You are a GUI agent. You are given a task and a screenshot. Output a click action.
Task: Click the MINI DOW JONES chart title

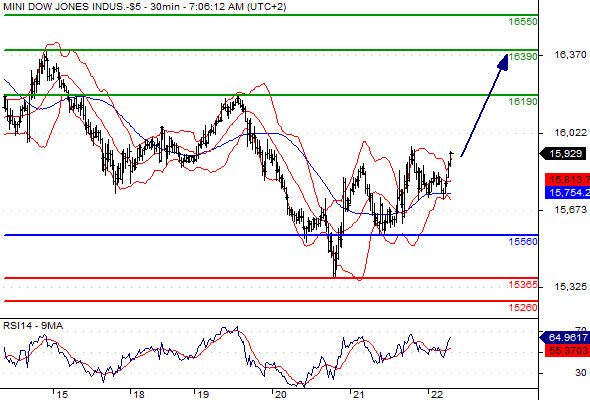pos(144,7)
